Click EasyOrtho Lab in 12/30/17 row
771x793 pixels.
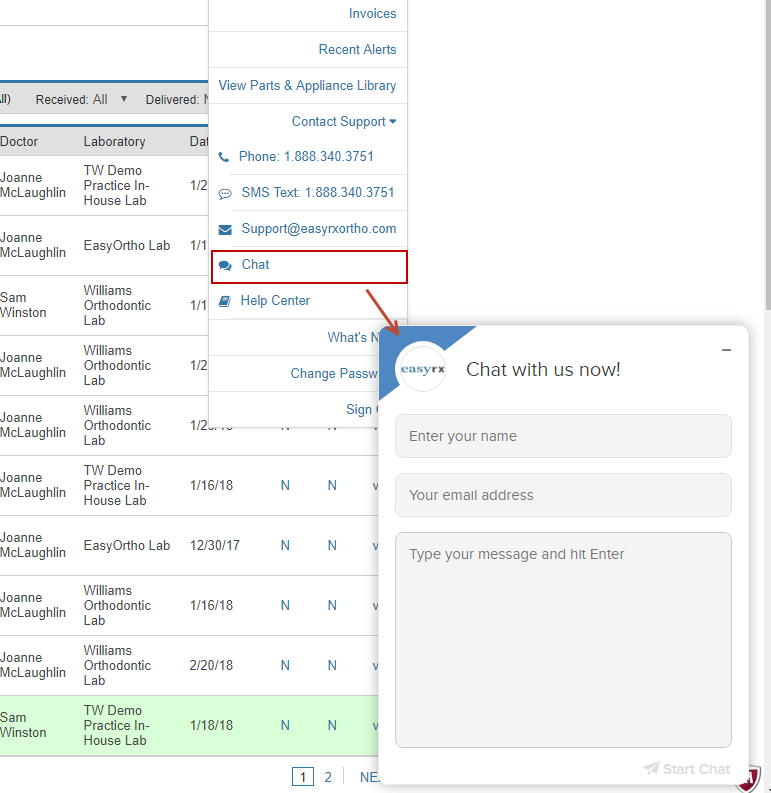tap(126, 546)
